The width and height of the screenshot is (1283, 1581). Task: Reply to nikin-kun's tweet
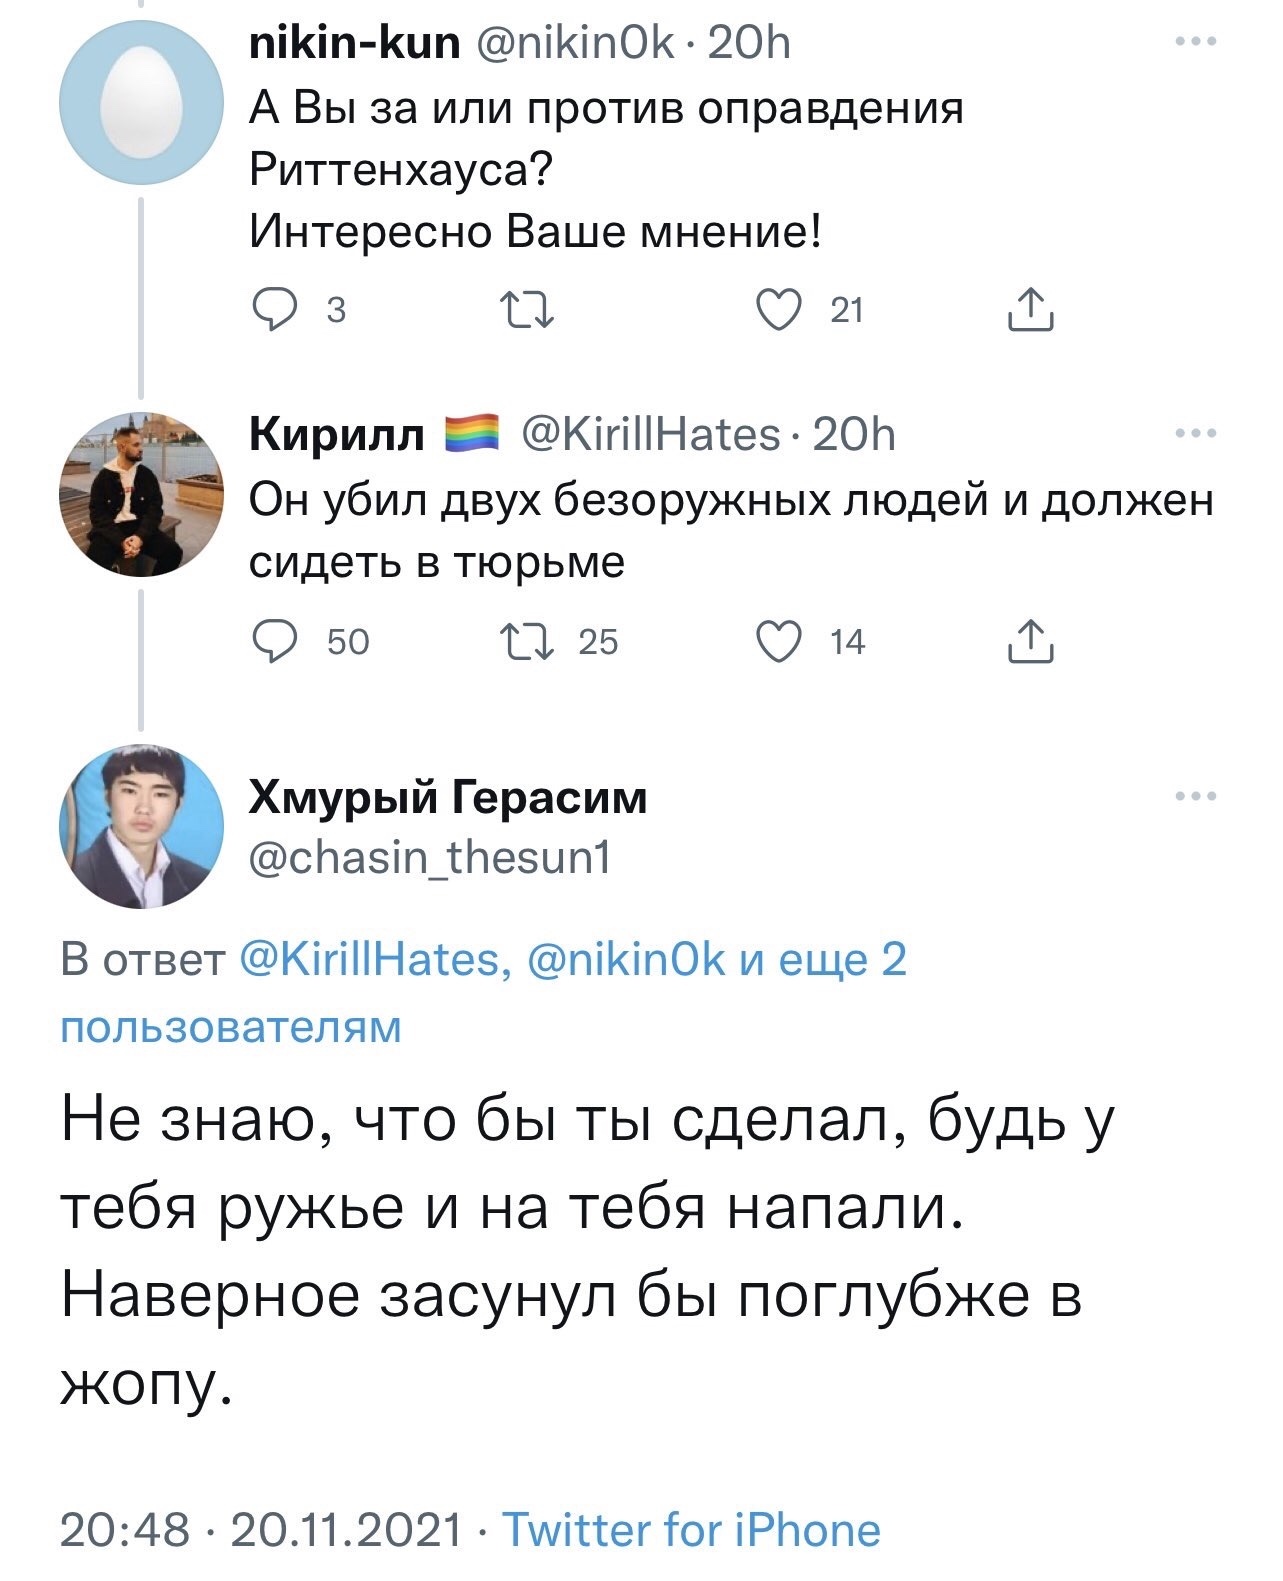click(x=273, y=311)
